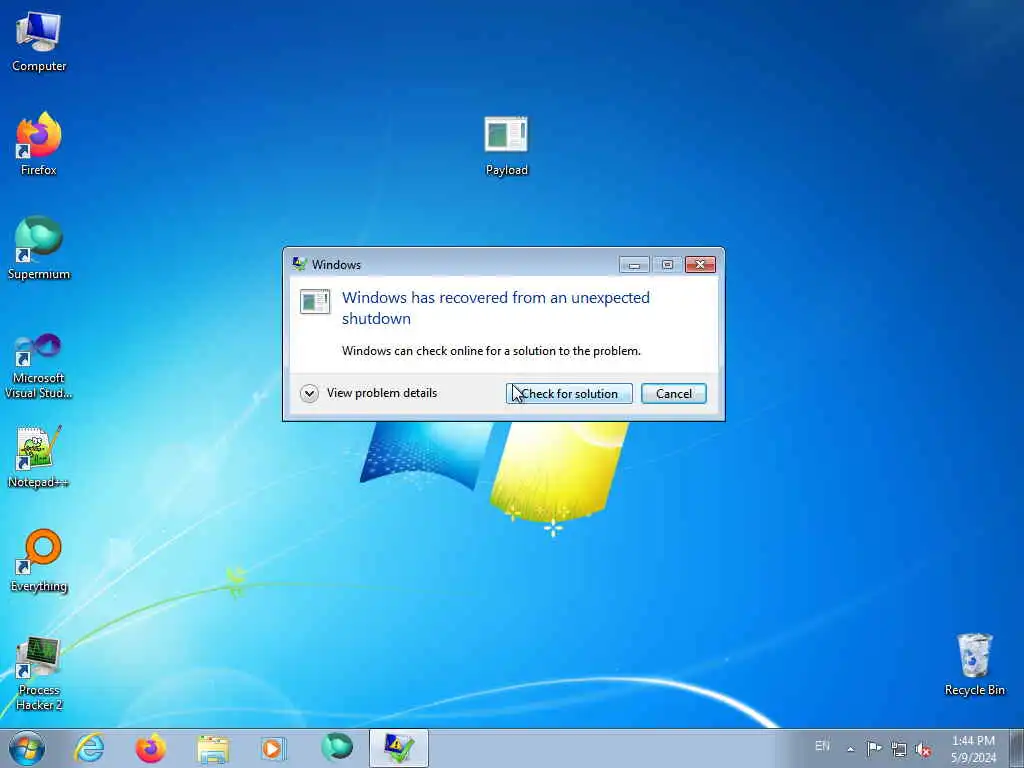The height and width of the screenshot is (768, 1024).
Task: Open the clock showing 1:44 PM
Action: pyautogui.click(x=973, y=749)
